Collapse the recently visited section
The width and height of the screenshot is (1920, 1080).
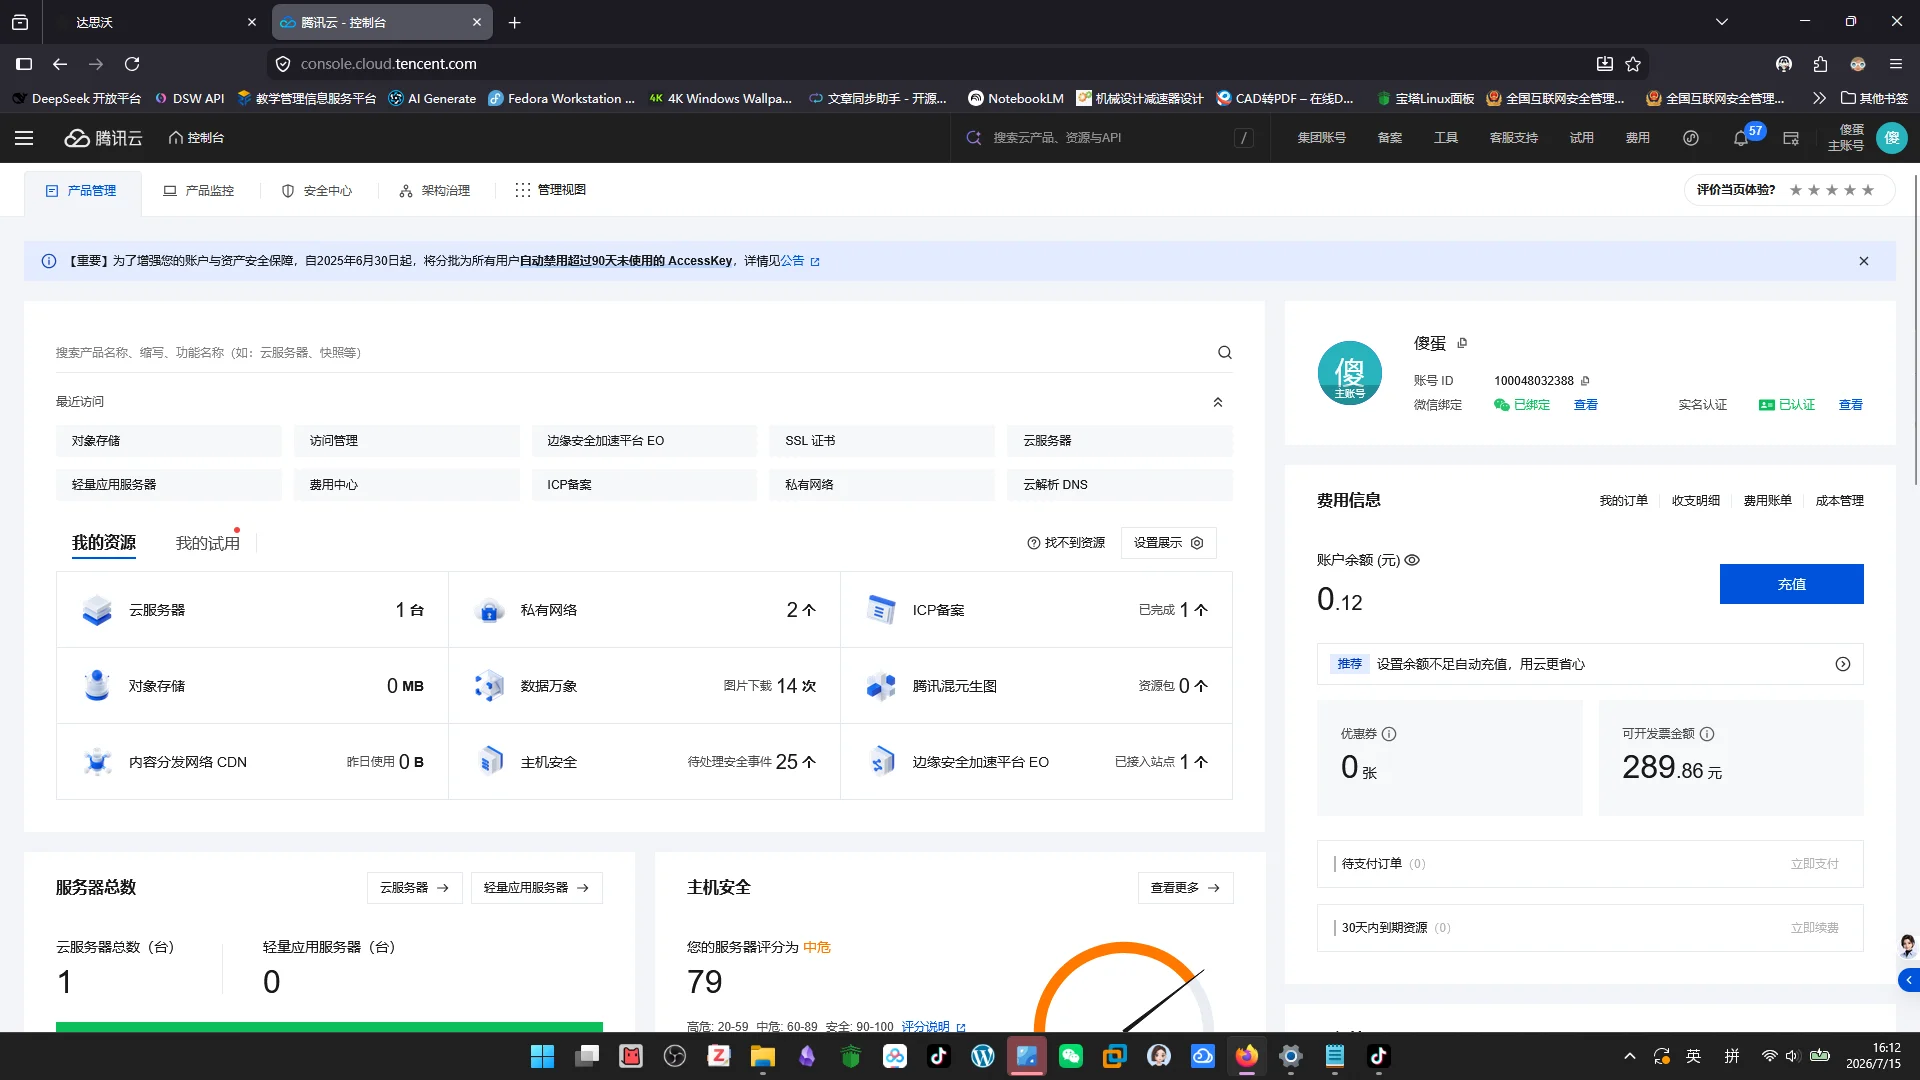[1218, 402]
